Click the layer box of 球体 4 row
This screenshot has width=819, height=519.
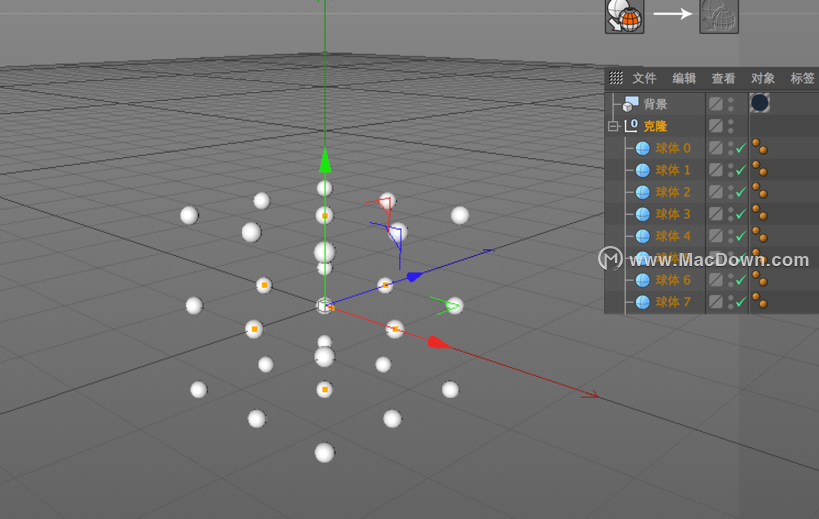point(716,236)
